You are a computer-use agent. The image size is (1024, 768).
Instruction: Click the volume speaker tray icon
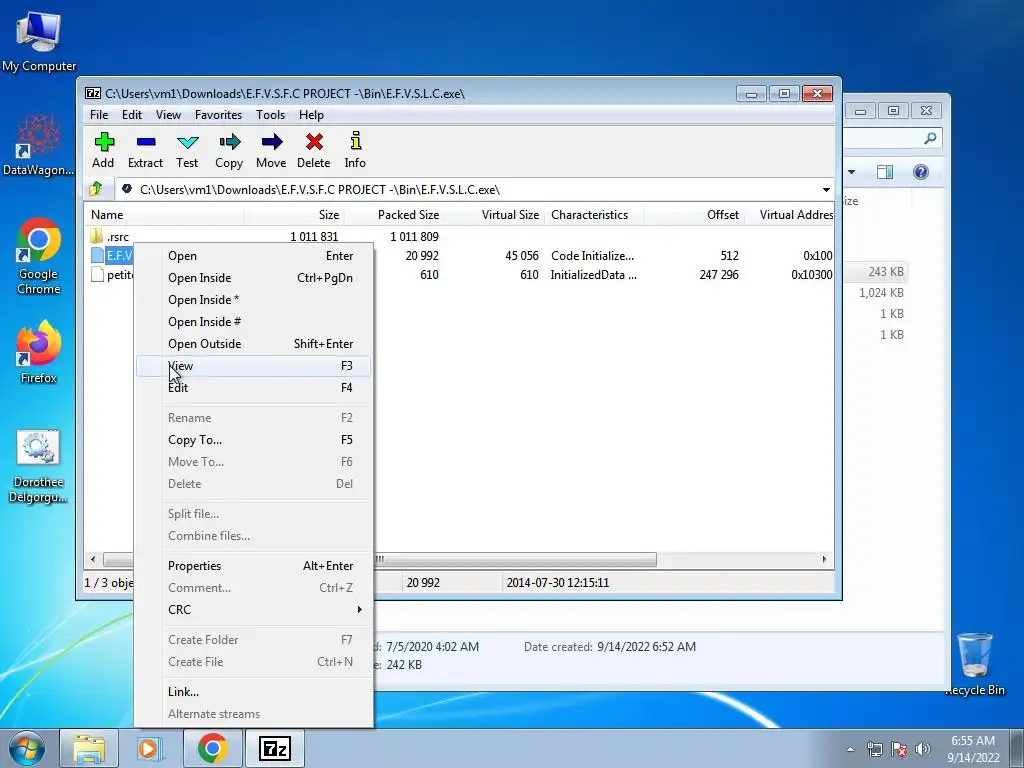click(923, 749)
